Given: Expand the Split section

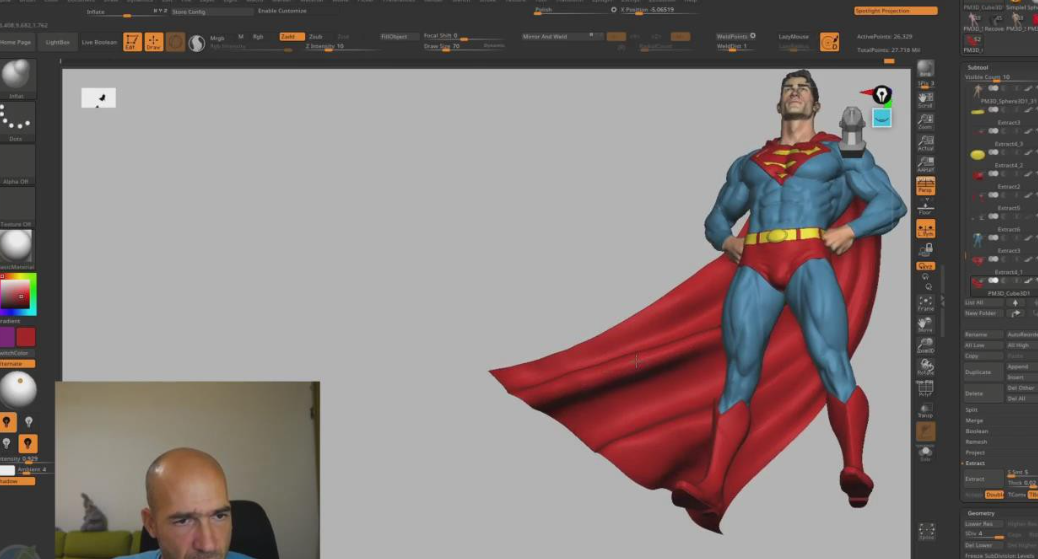Looking at the screenshot, I should (x=972, y=410).
